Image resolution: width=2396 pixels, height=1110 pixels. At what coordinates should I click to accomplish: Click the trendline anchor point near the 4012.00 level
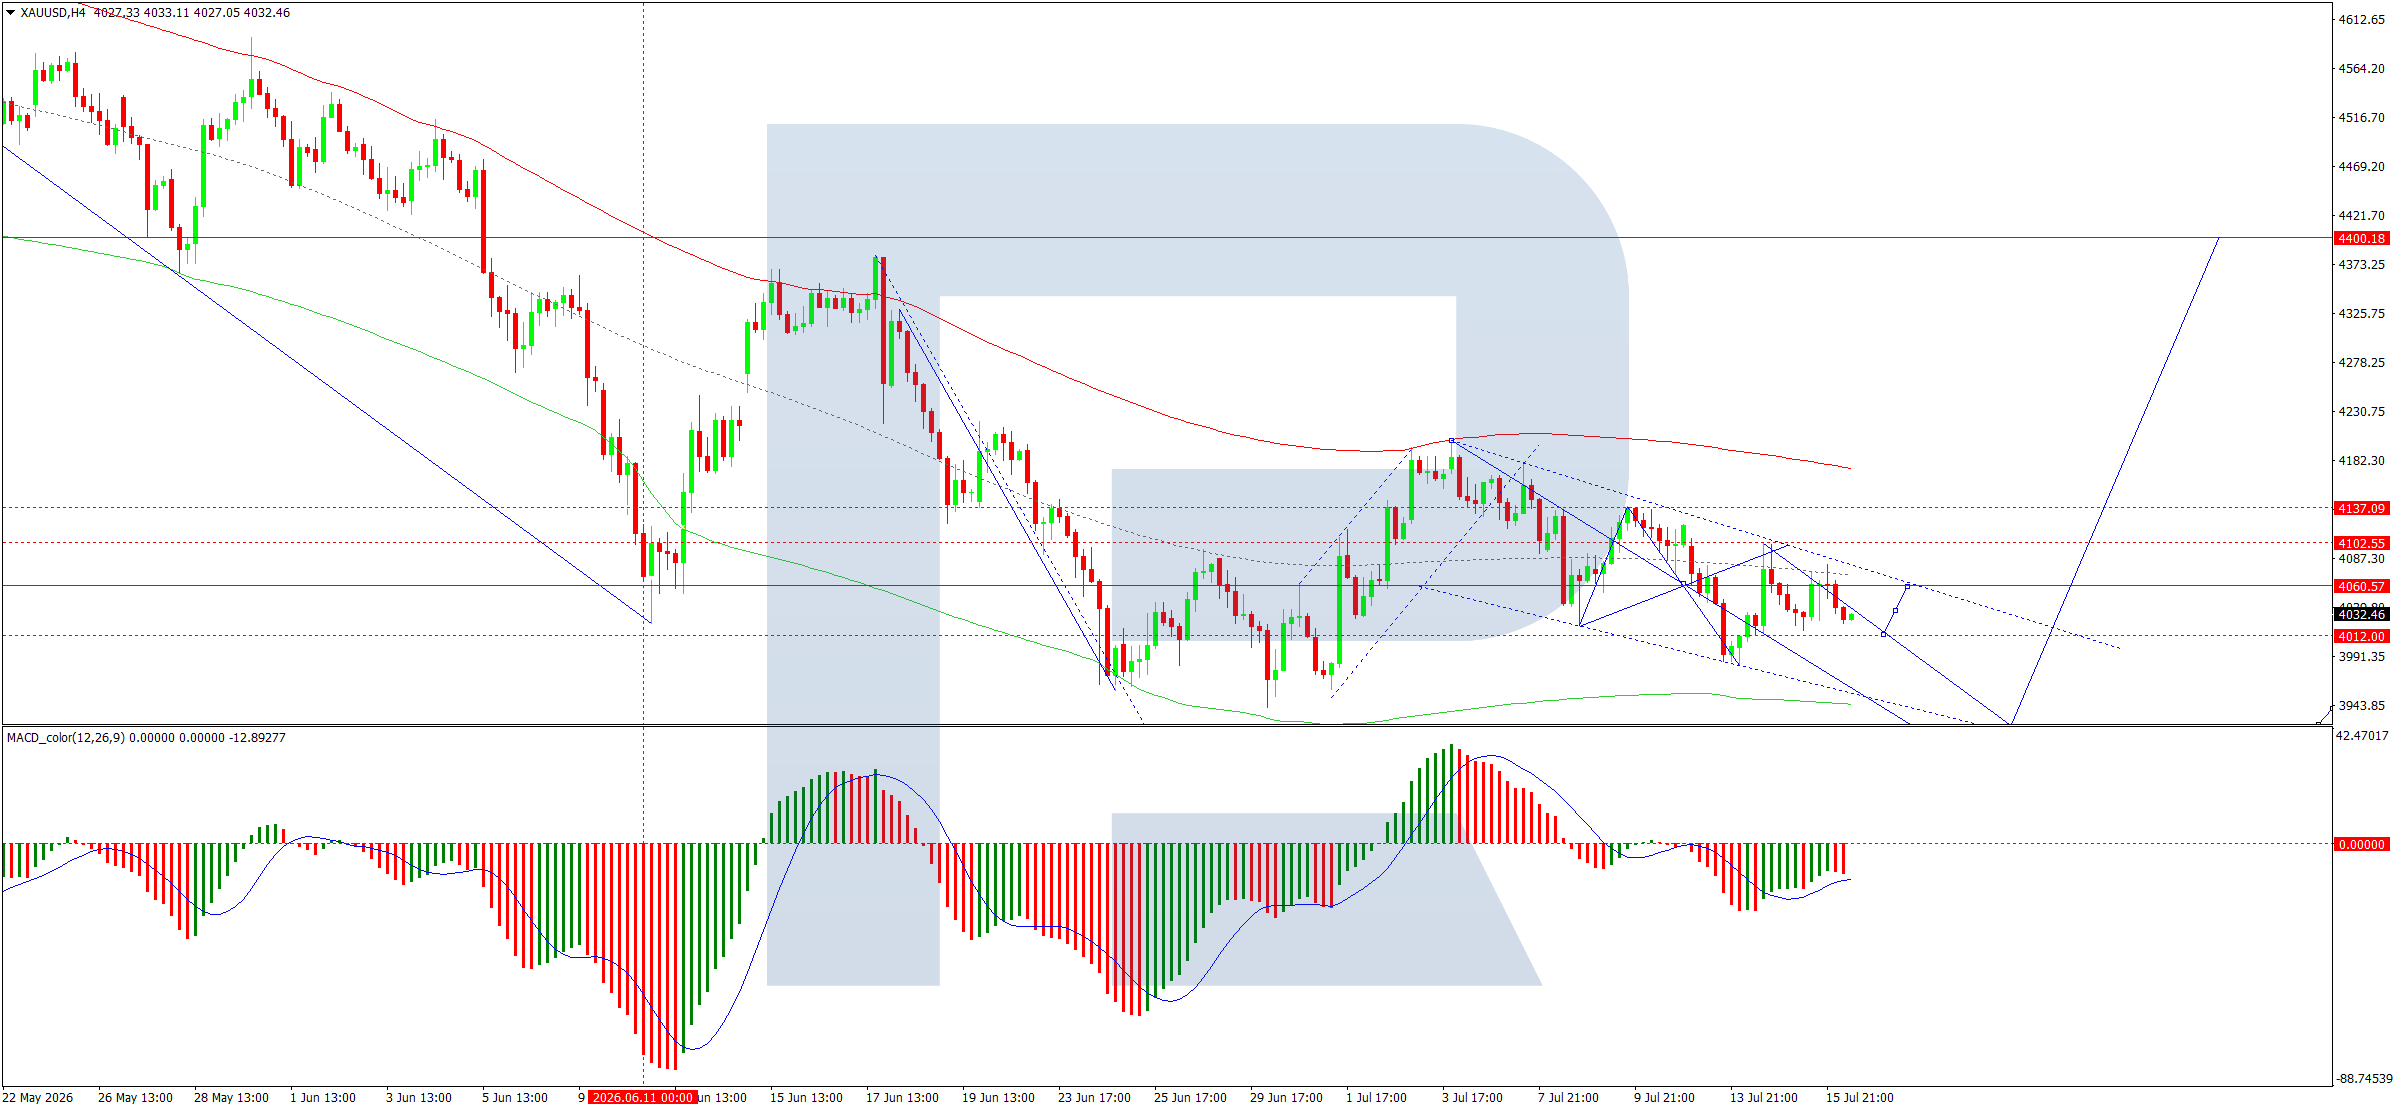[x=1884, y=634]
